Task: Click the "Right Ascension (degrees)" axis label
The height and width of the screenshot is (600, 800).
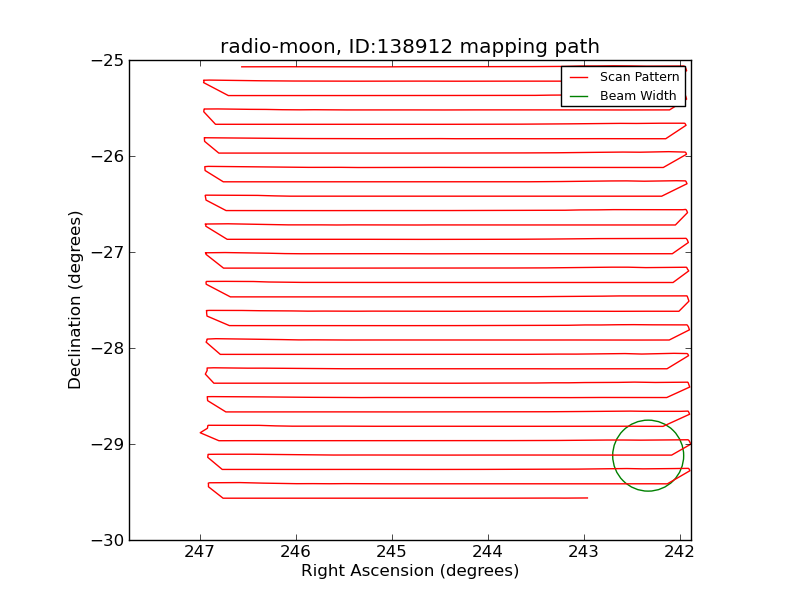Action: (x=410, y=571)
